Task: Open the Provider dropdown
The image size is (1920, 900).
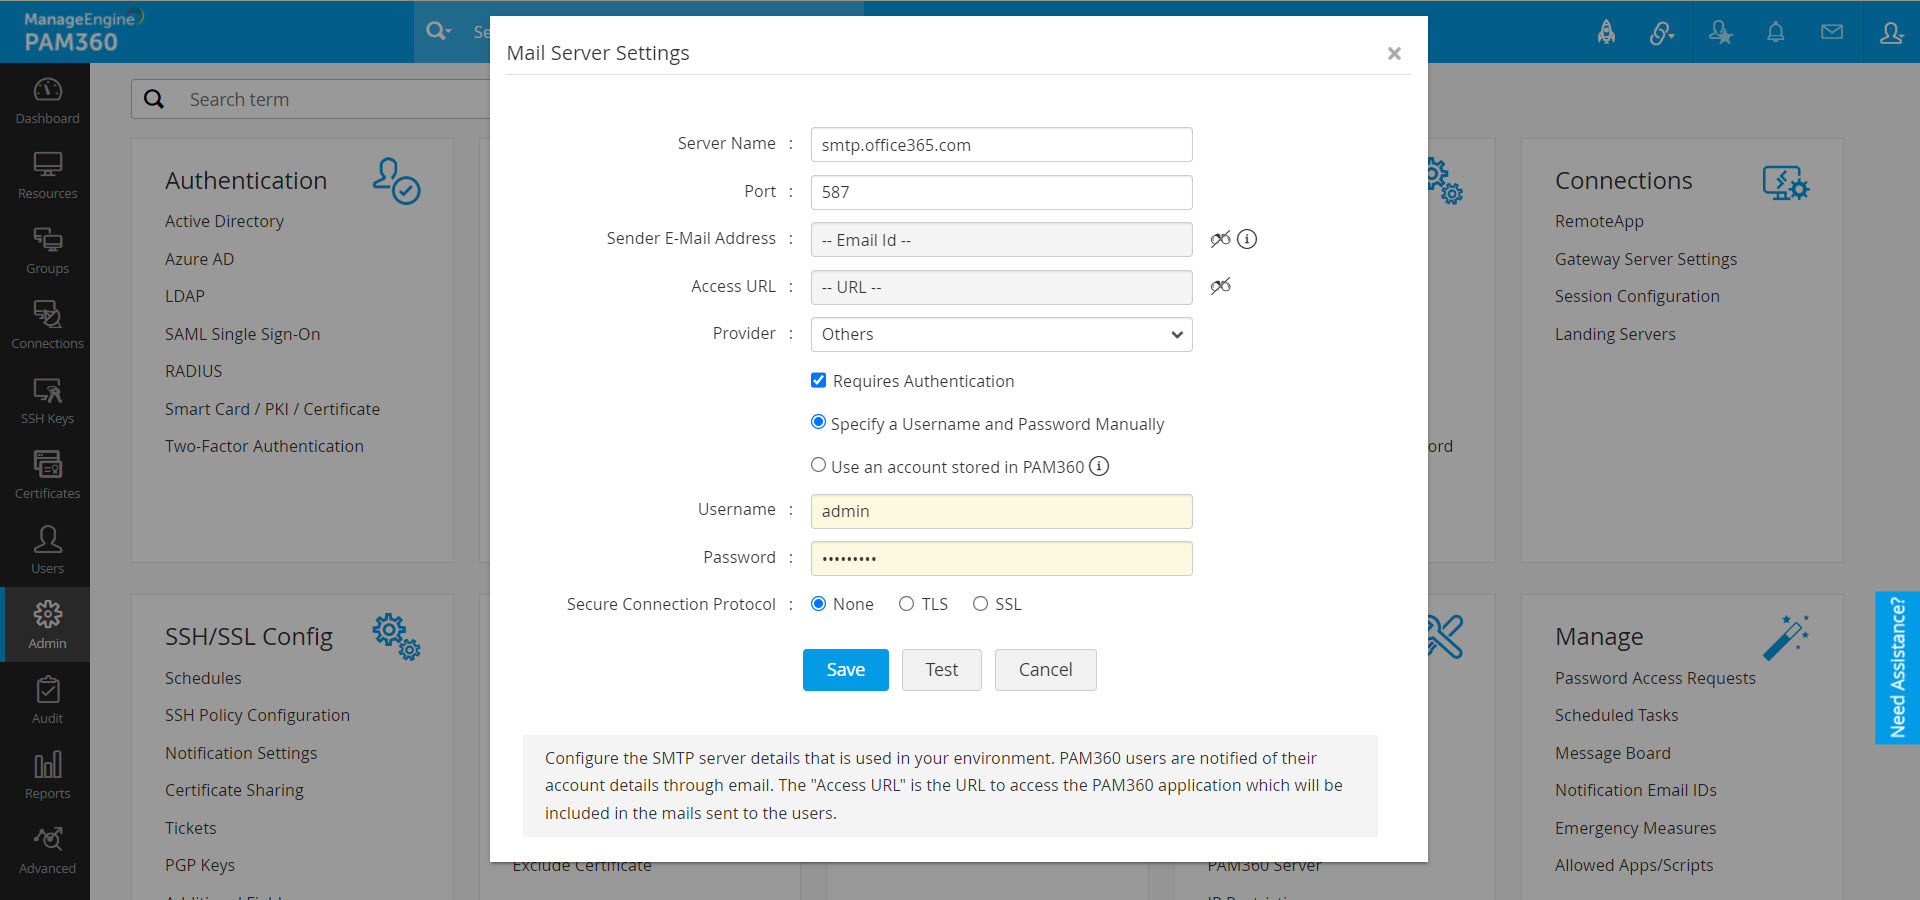Action: [x=1001, y=334]
